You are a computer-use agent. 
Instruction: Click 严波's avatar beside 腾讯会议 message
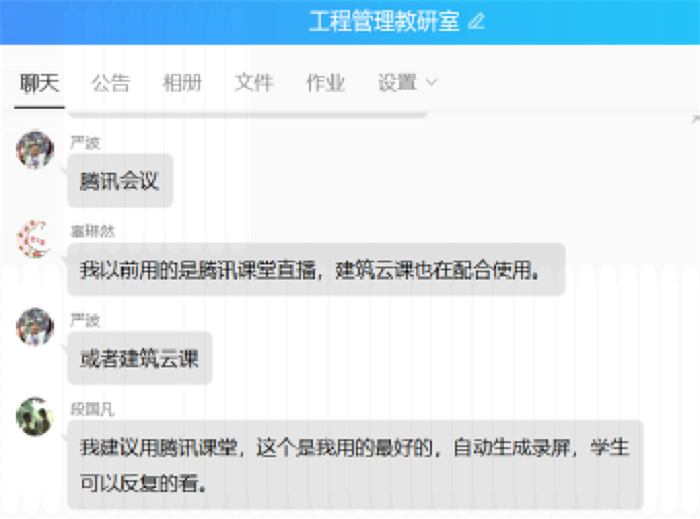35,150
